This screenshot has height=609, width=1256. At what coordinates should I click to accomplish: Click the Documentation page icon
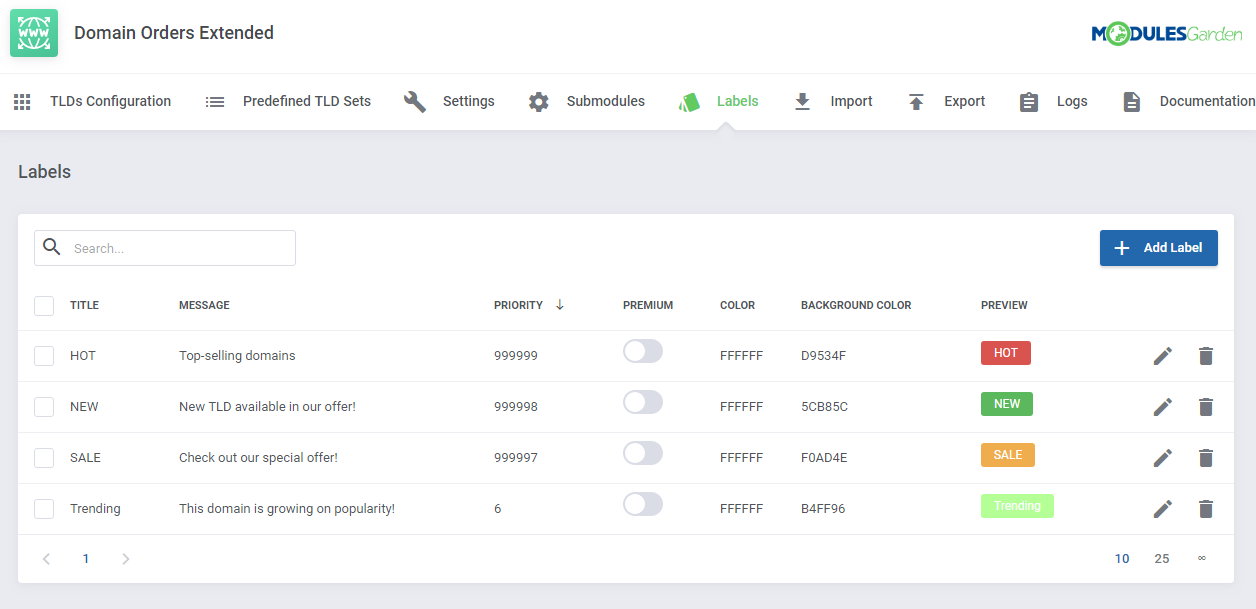pyautogui.click(x=1132, y=101)
